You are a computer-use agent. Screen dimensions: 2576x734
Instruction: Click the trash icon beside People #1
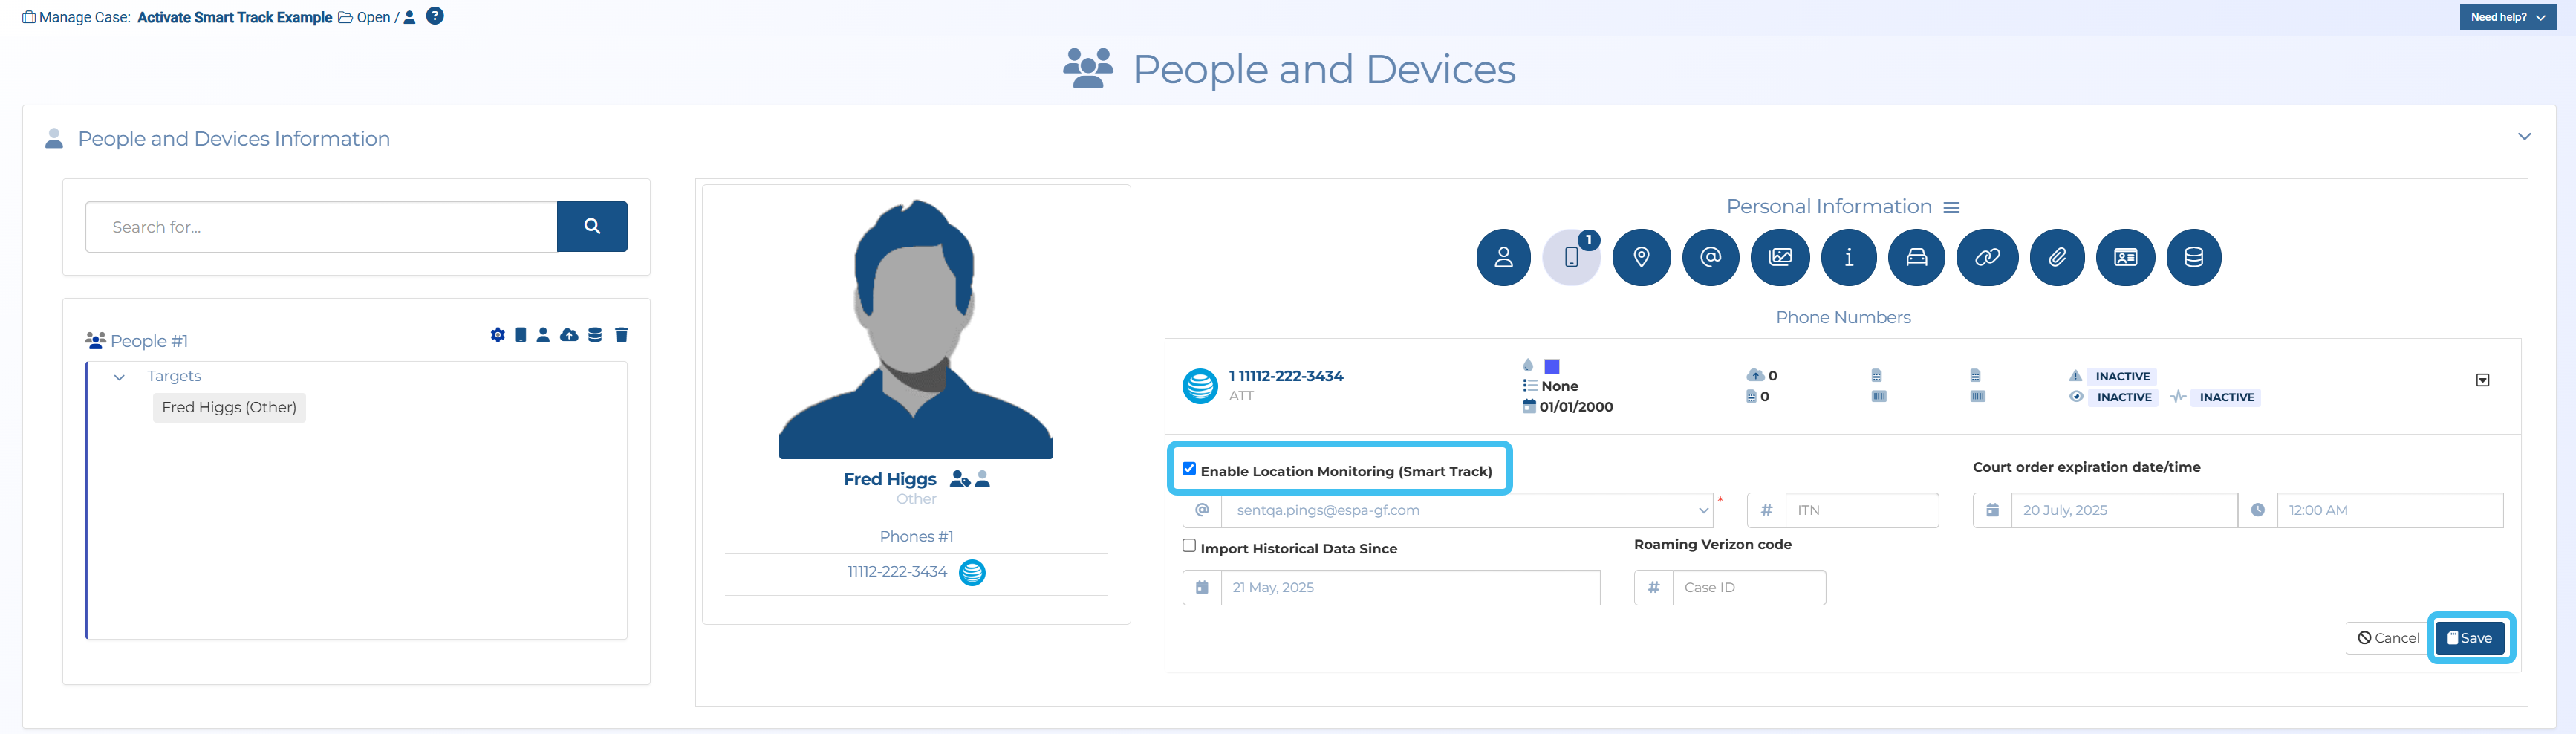[x=621, y=335]
